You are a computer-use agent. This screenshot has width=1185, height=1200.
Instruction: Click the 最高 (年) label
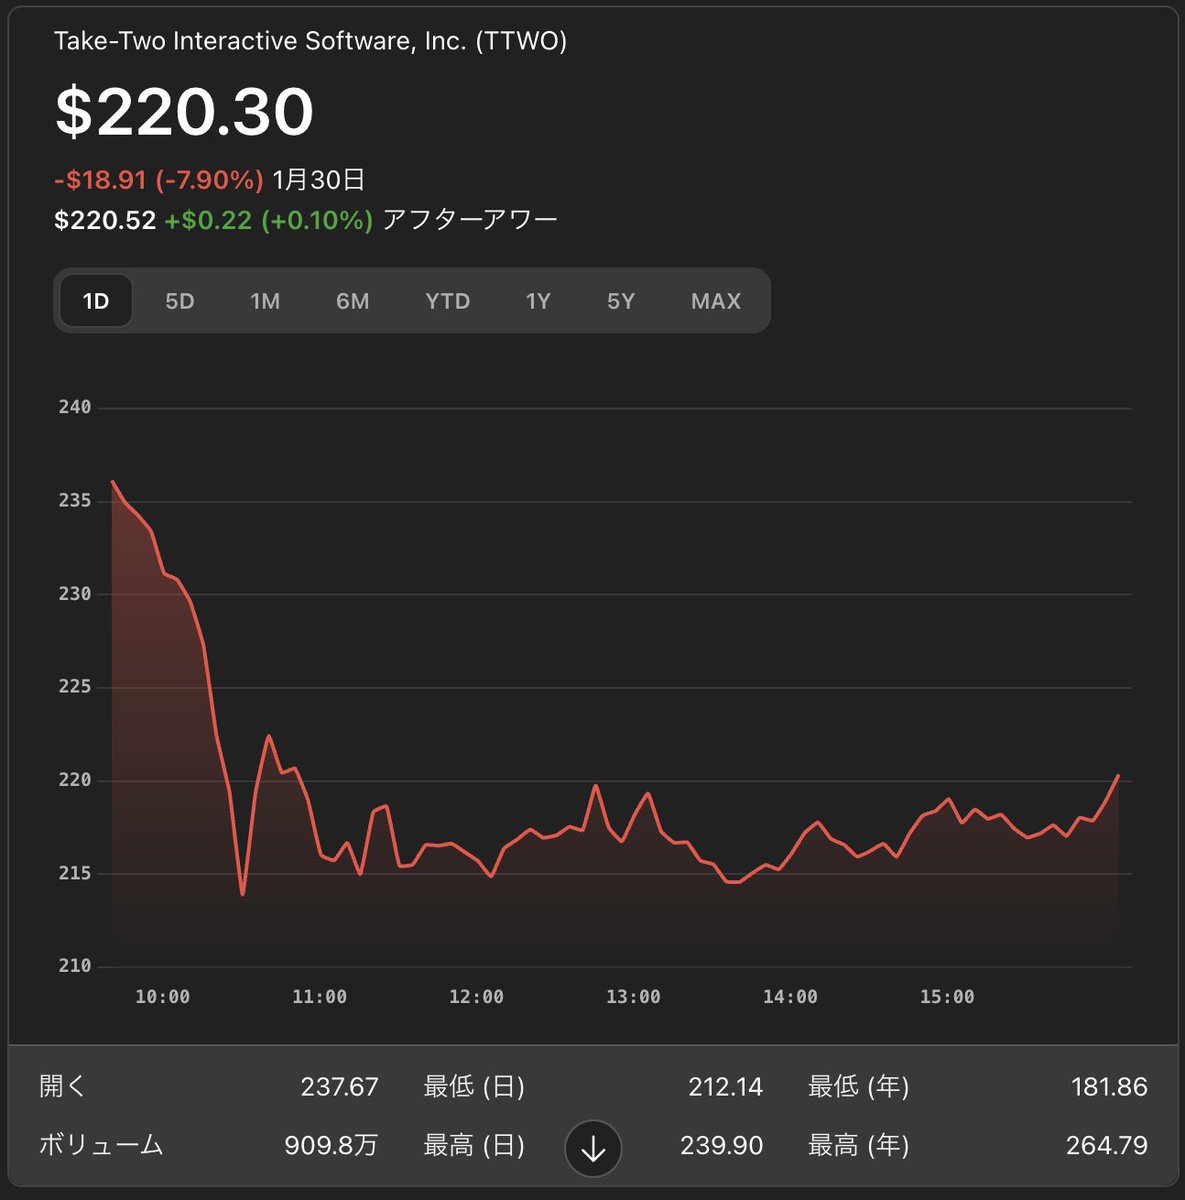(x=859, y=1145)
